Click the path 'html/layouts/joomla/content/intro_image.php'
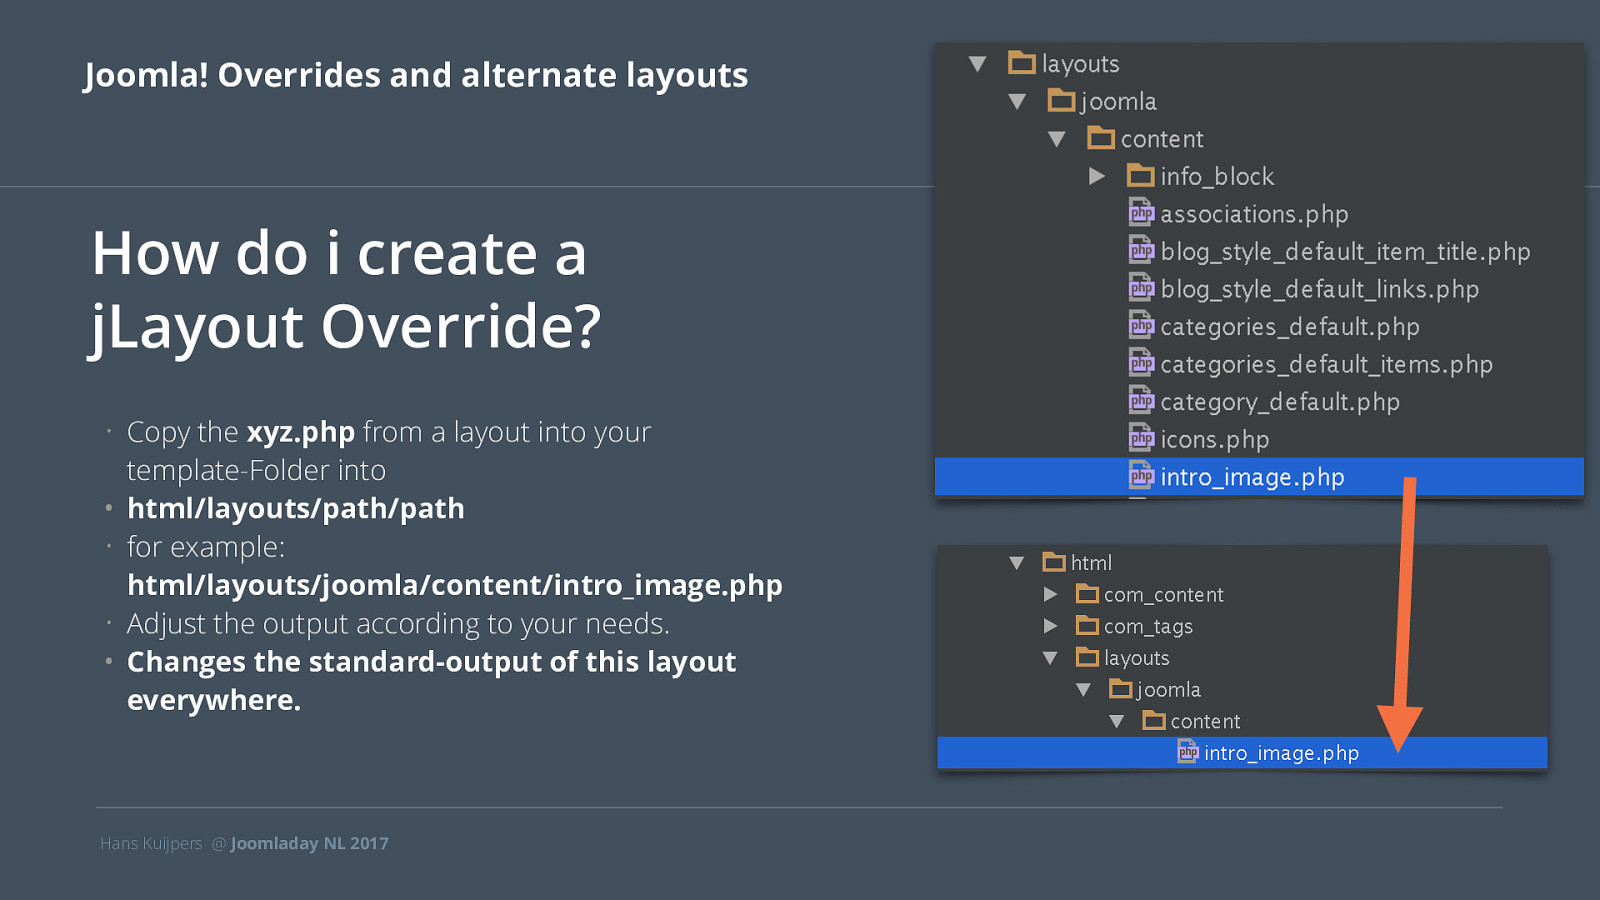The height and width of the screenshot is (900, 1600). coord(455,585)
